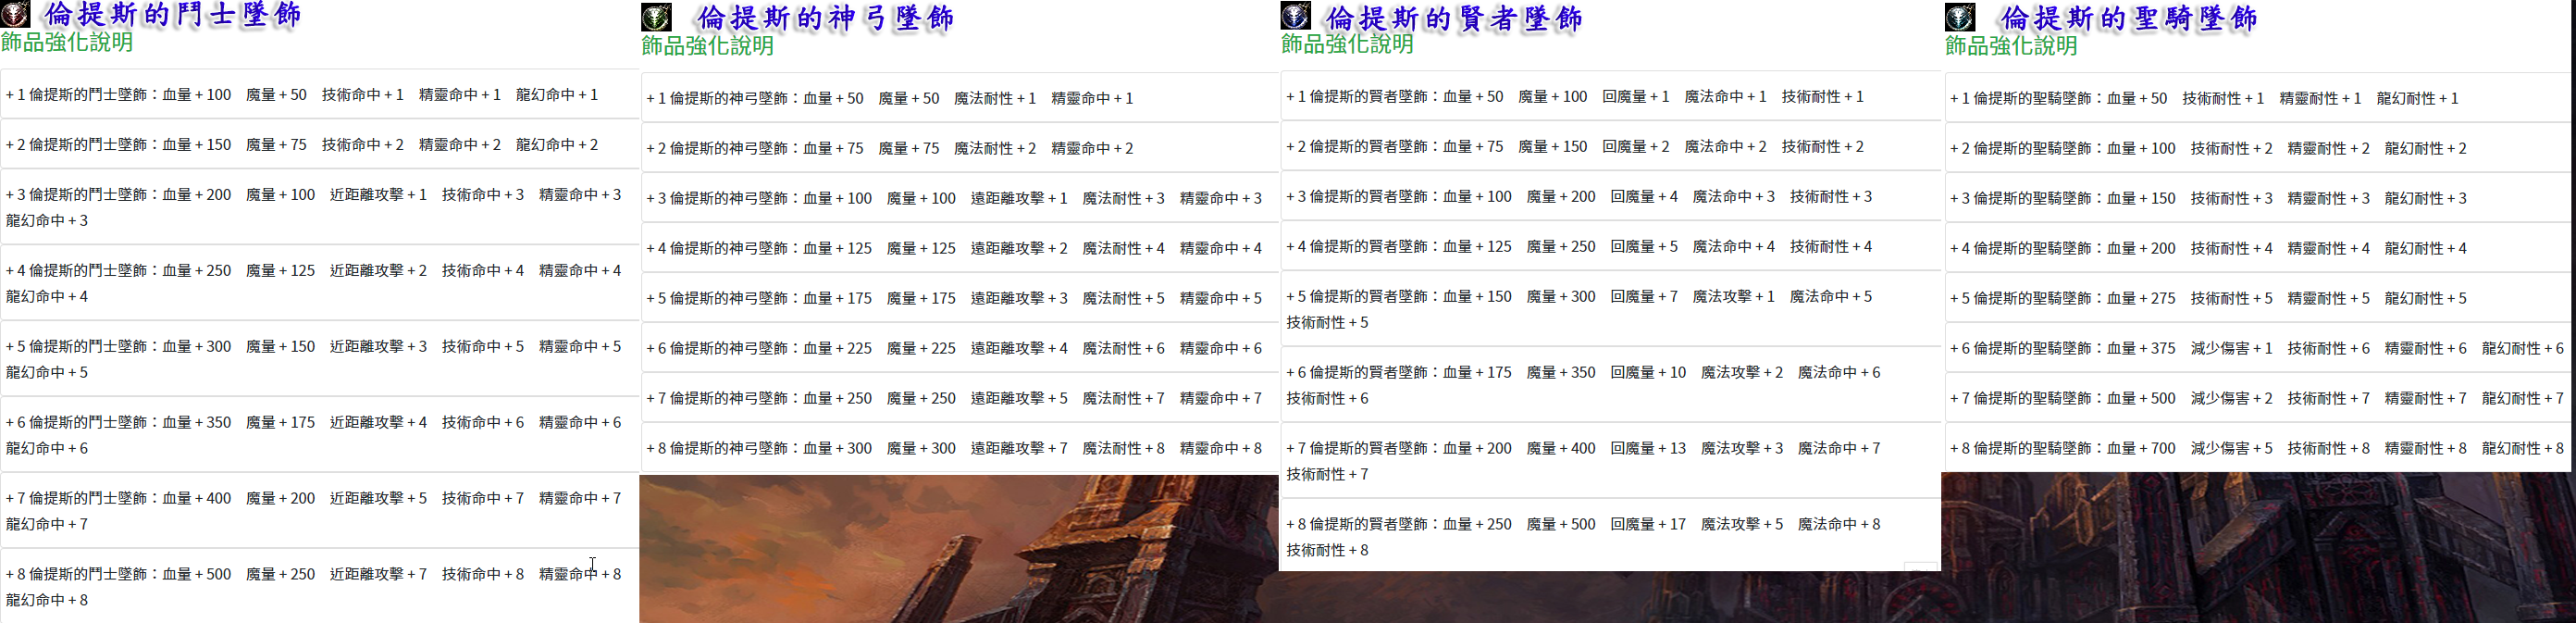
Task: Select the +6 倫提斯的賢者墜飾 row
Action: click(1611, 385)
